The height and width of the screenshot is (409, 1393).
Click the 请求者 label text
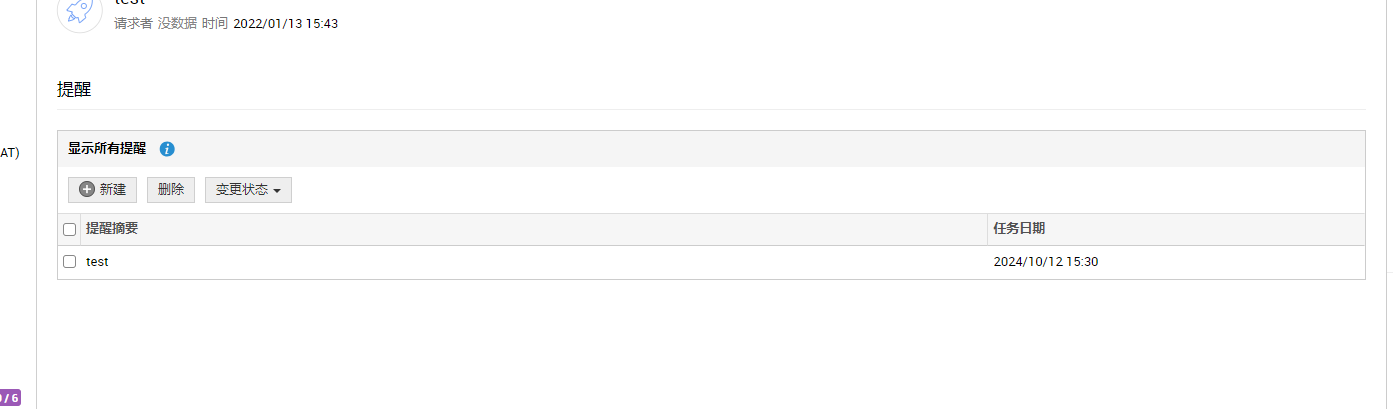[x=133, y=23]
